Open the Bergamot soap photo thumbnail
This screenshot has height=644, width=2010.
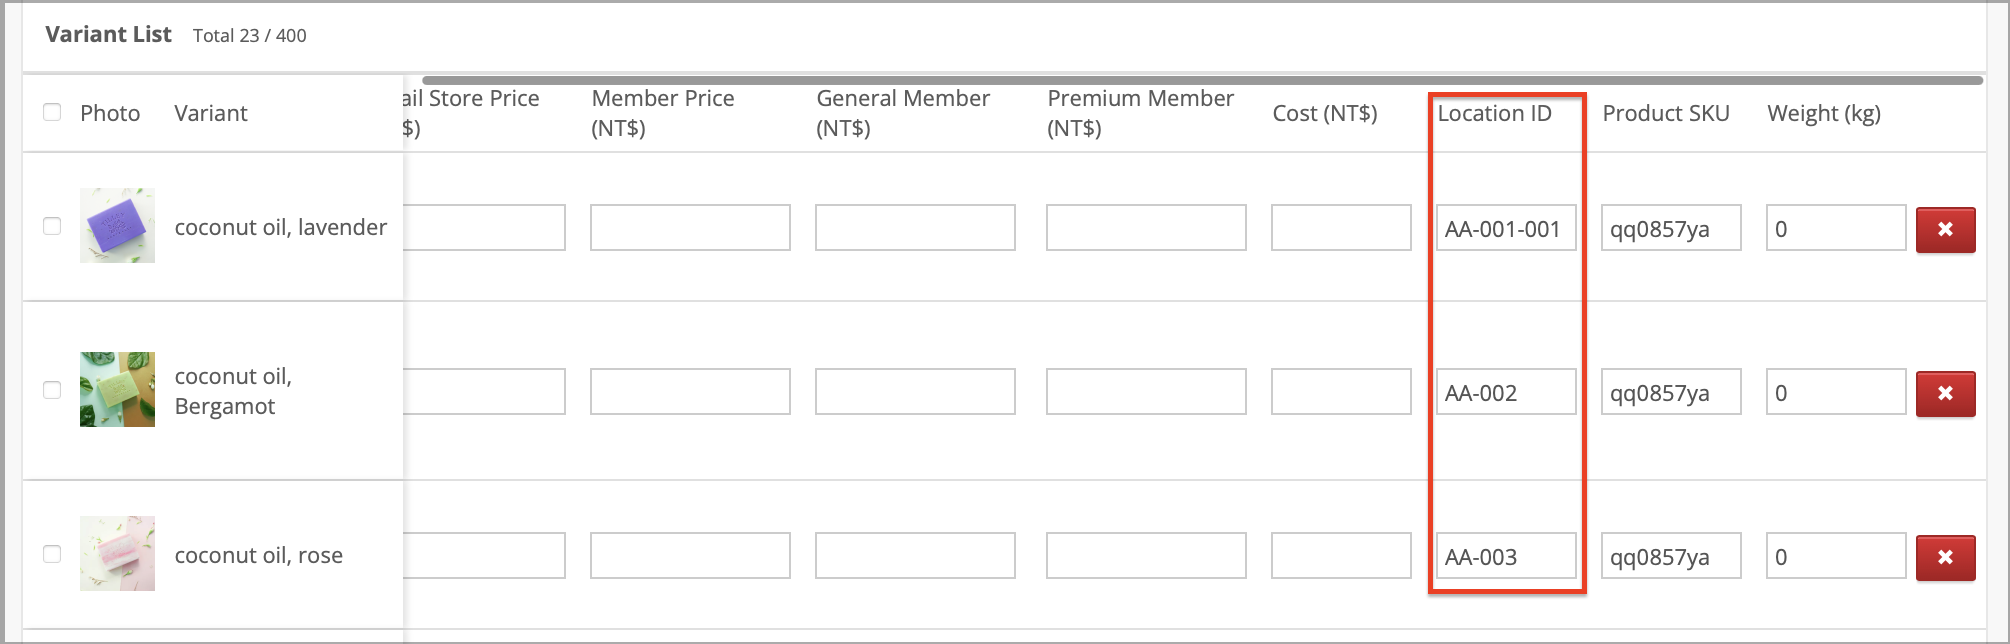click(117, 389)
